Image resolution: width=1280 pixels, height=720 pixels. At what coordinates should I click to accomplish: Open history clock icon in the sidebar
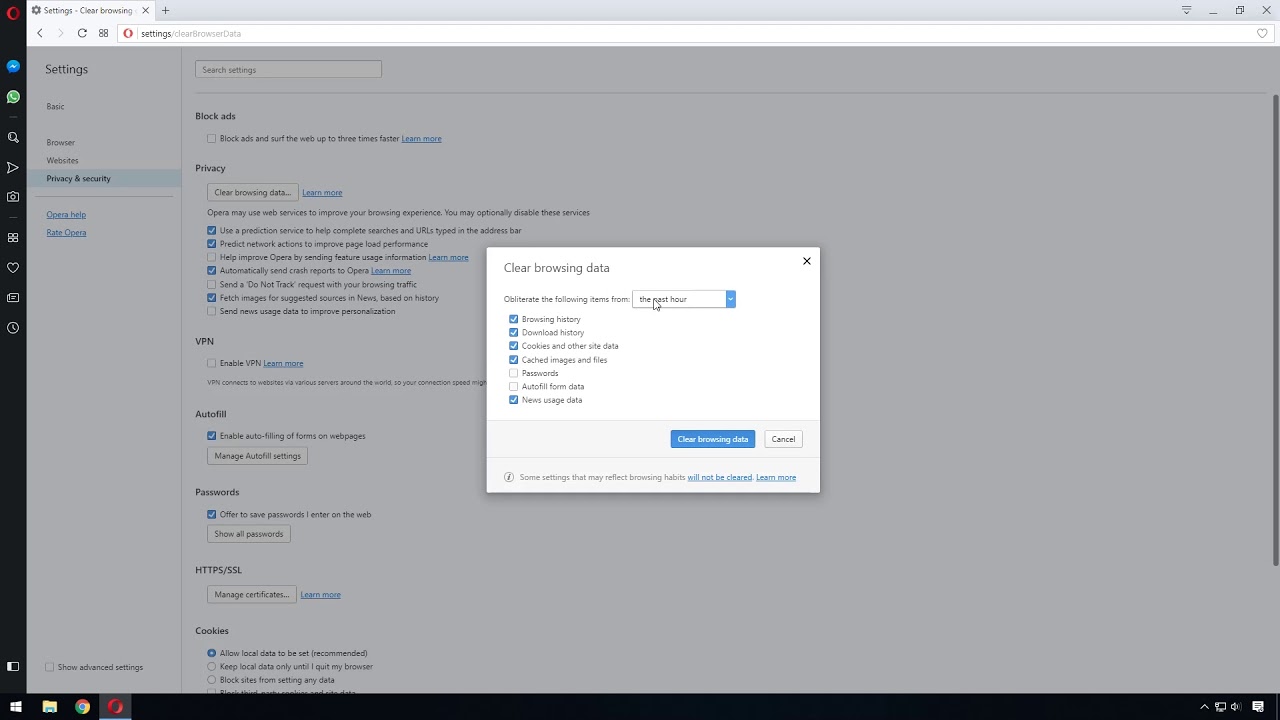point(13,328)
